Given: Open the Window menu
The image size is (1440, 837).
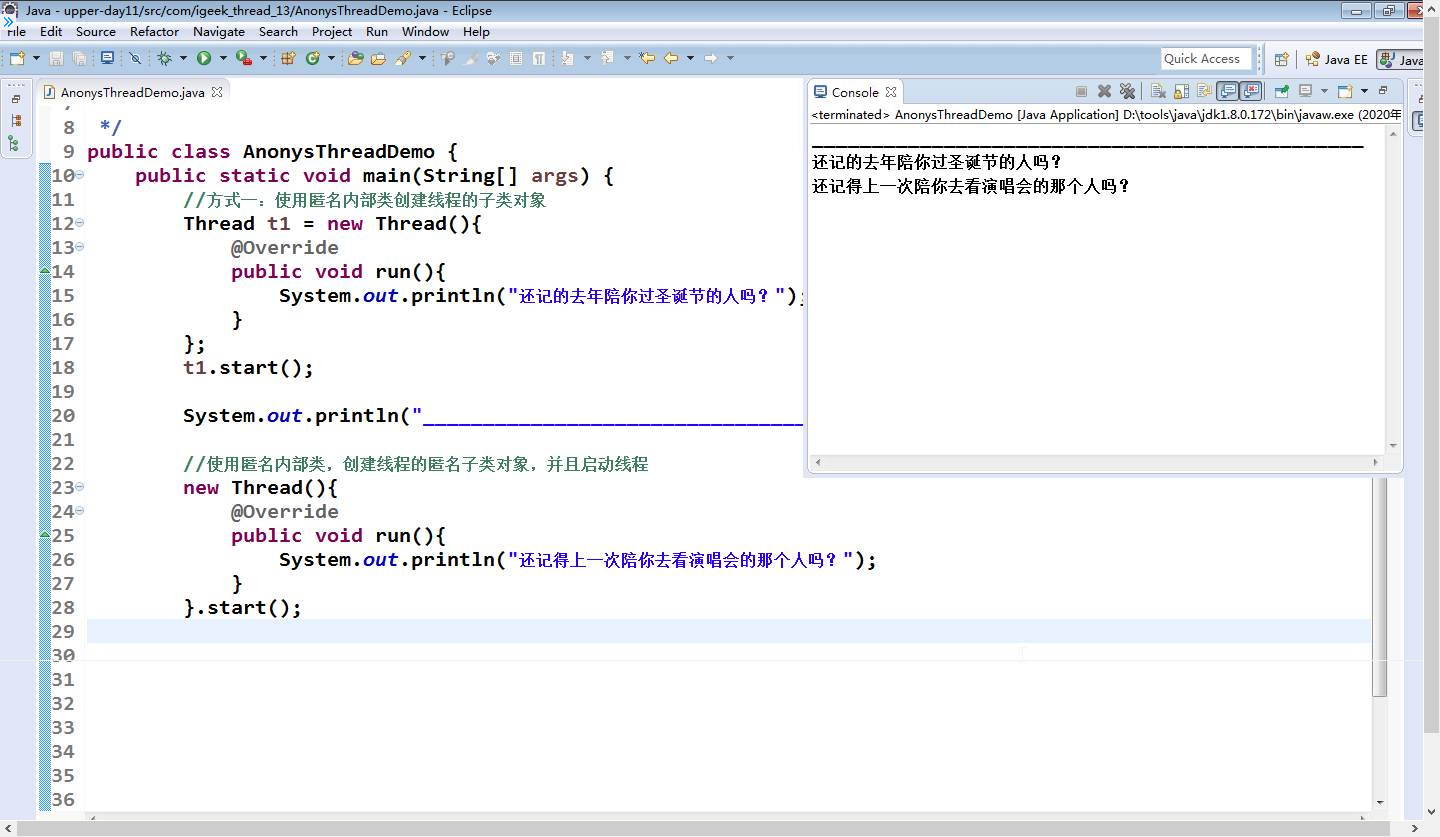Looking at the screenshot, I should [x=425, y=31].
